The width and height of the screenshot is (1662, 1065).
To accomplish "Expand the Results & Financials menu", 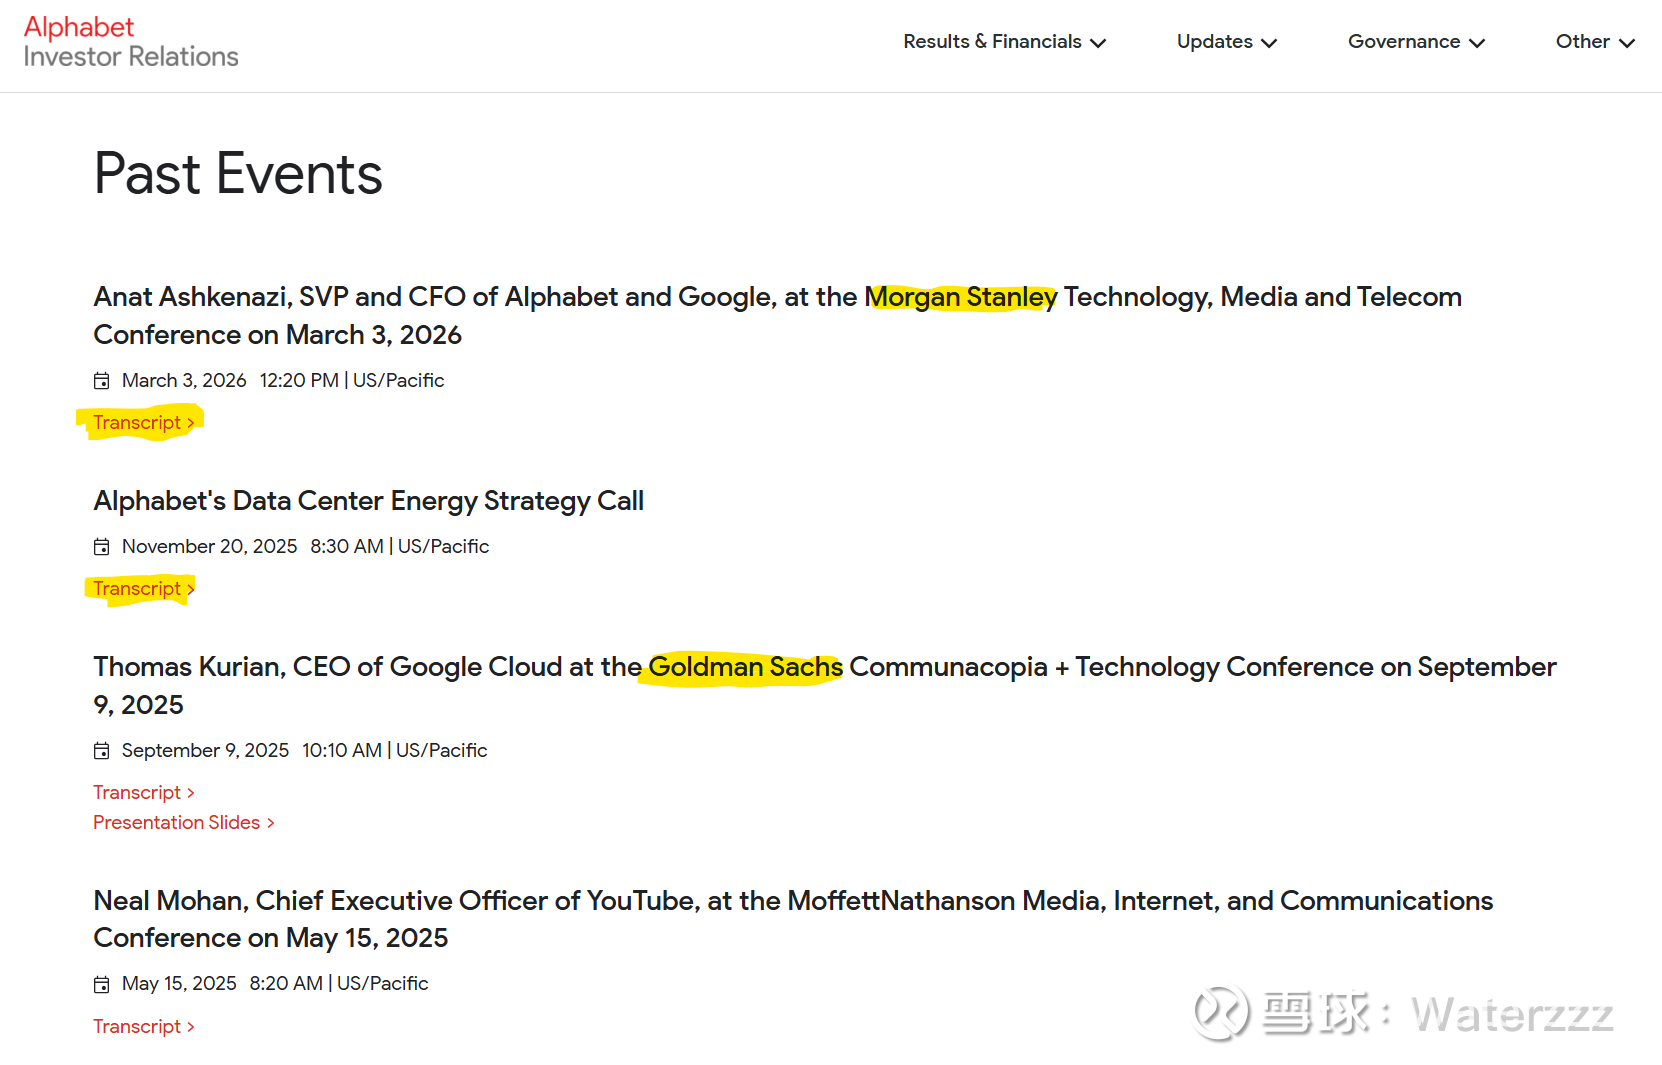I will (1004, 42).
